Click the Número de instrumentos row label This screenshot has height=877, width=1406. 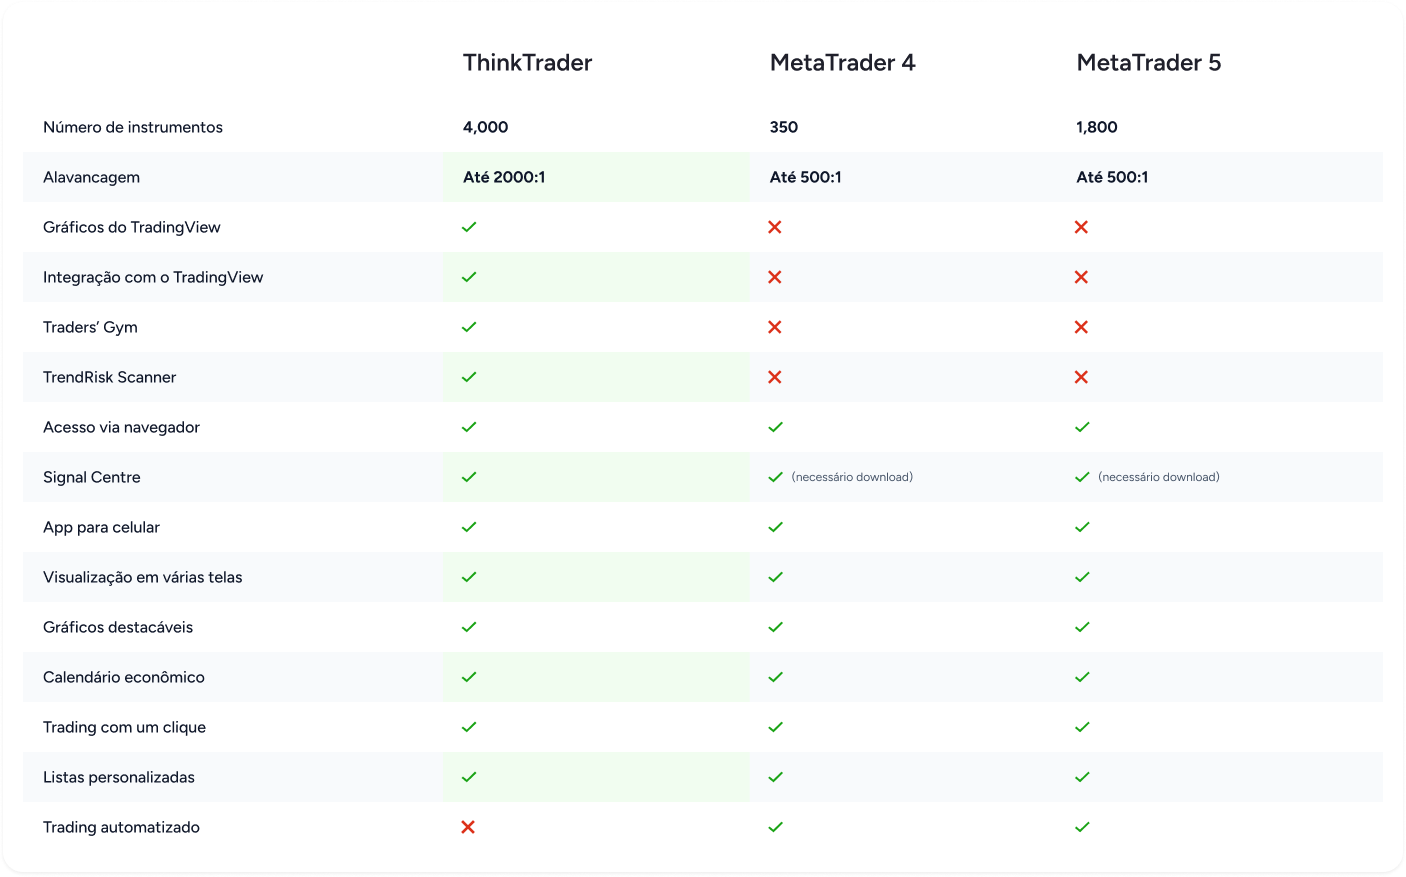[133, 127]
